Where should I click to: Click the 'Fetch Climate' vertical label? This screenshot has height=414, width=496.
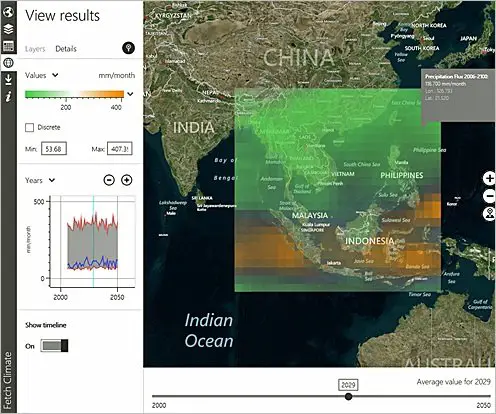[8, 380]
